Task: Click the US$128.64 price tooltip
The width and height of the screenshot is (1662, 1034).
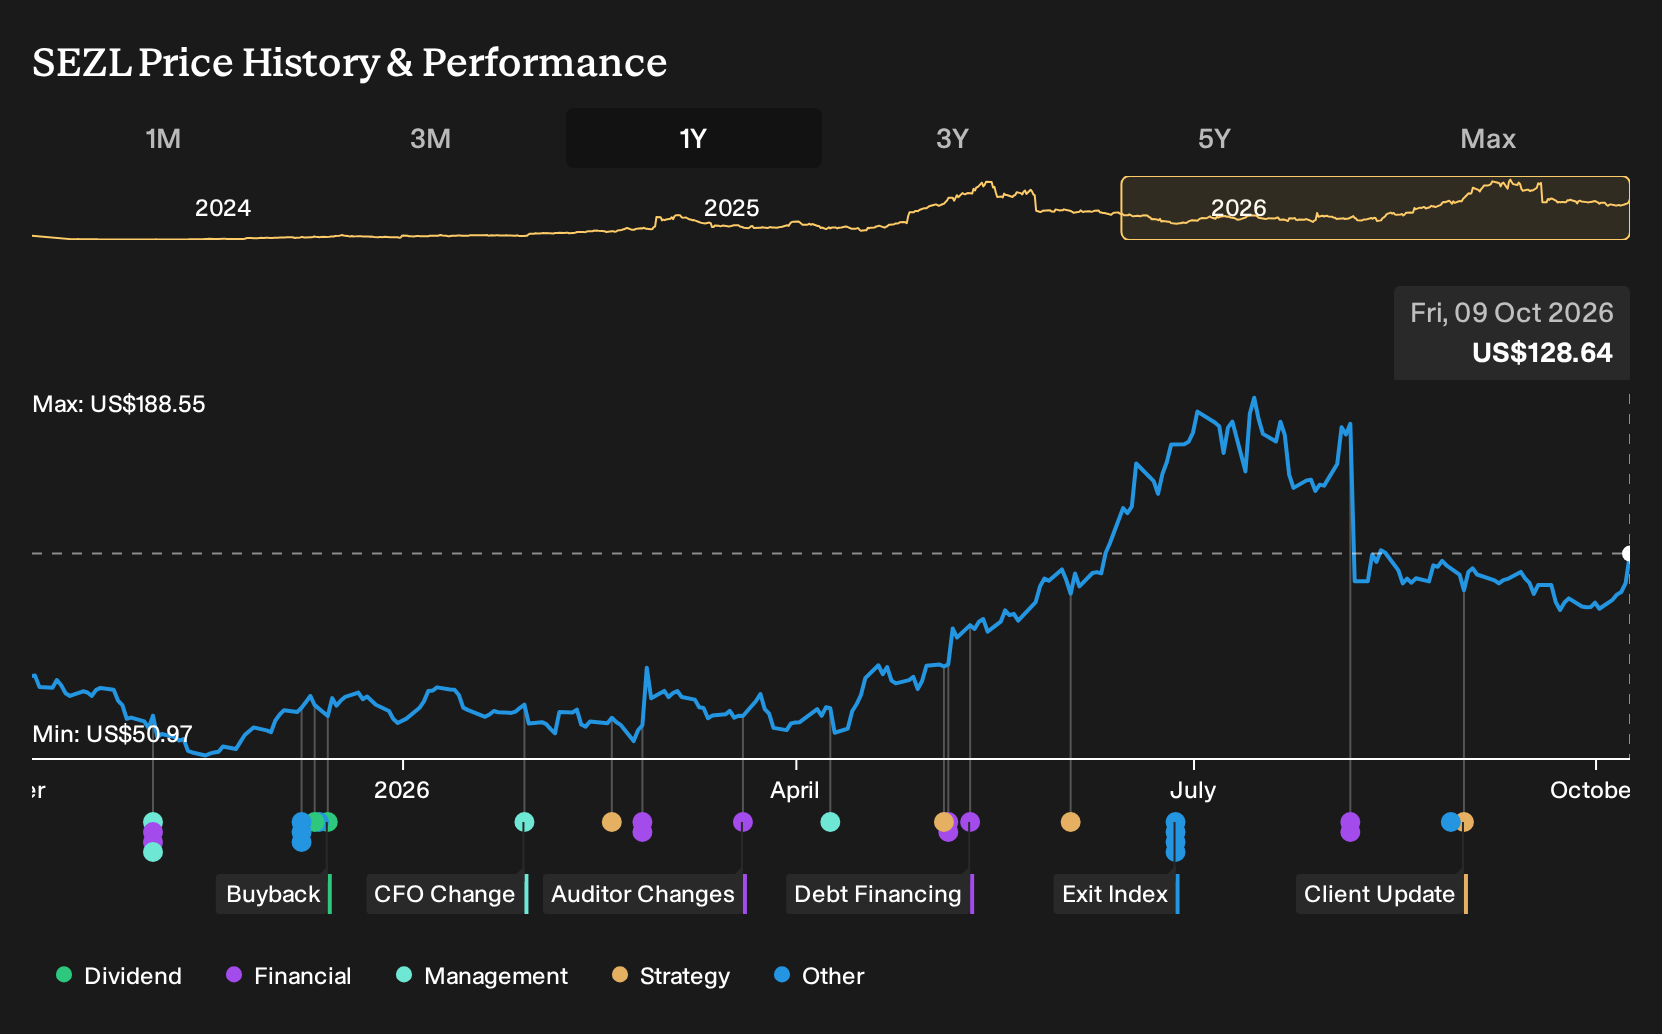Action: point(1512,333)
